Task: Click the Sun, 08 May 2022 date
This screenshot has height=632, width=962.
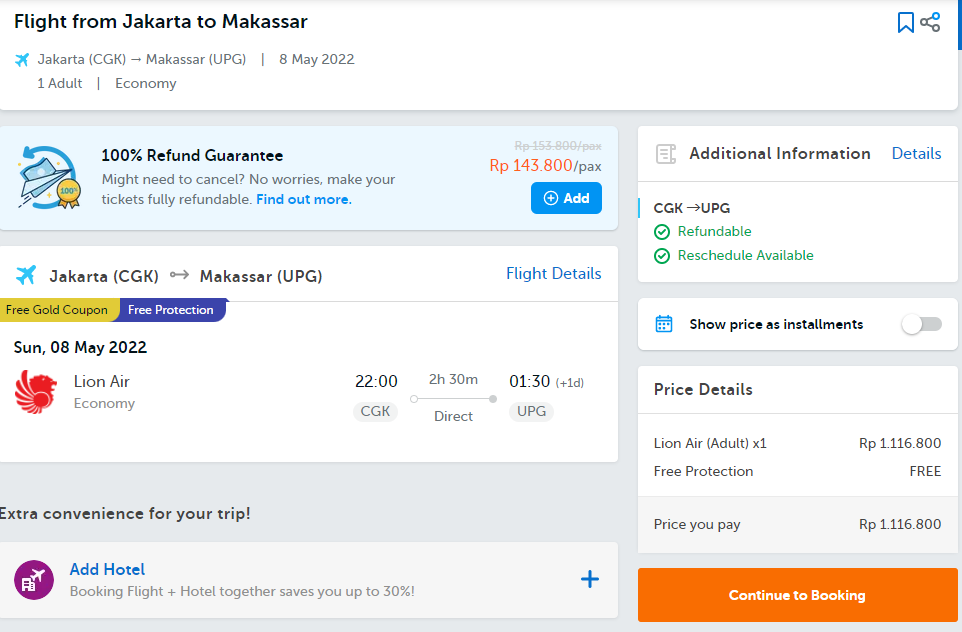Action: pos(80,347)
